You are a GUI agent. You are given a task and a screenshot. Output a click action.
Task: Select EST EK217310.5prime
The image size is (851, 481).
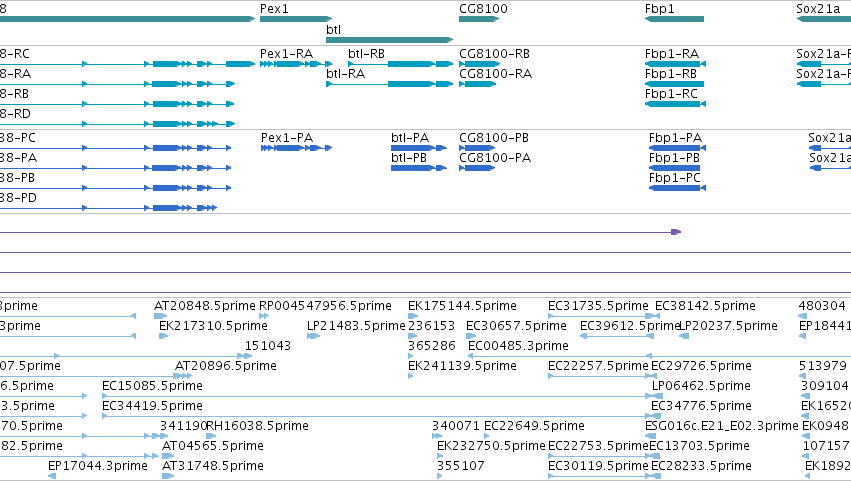213,326
